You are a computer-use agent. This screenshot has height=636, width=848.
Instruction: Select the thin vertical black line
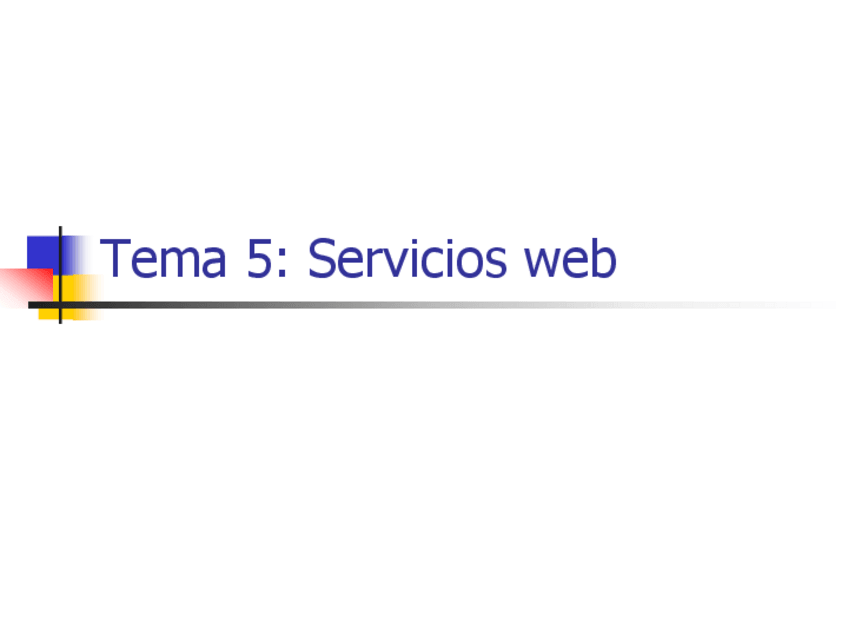(x=60, y=275)
